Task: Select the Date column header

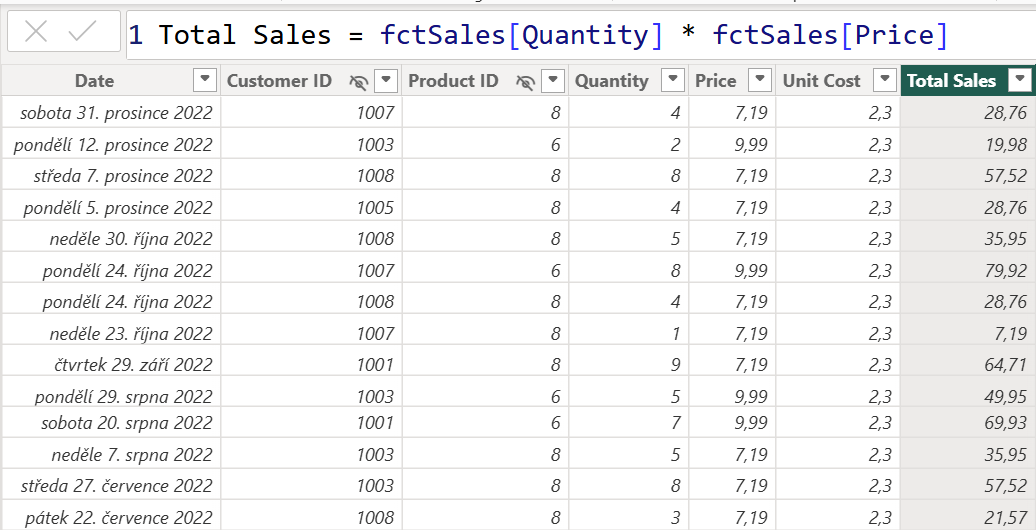Action: coord(94,81)
